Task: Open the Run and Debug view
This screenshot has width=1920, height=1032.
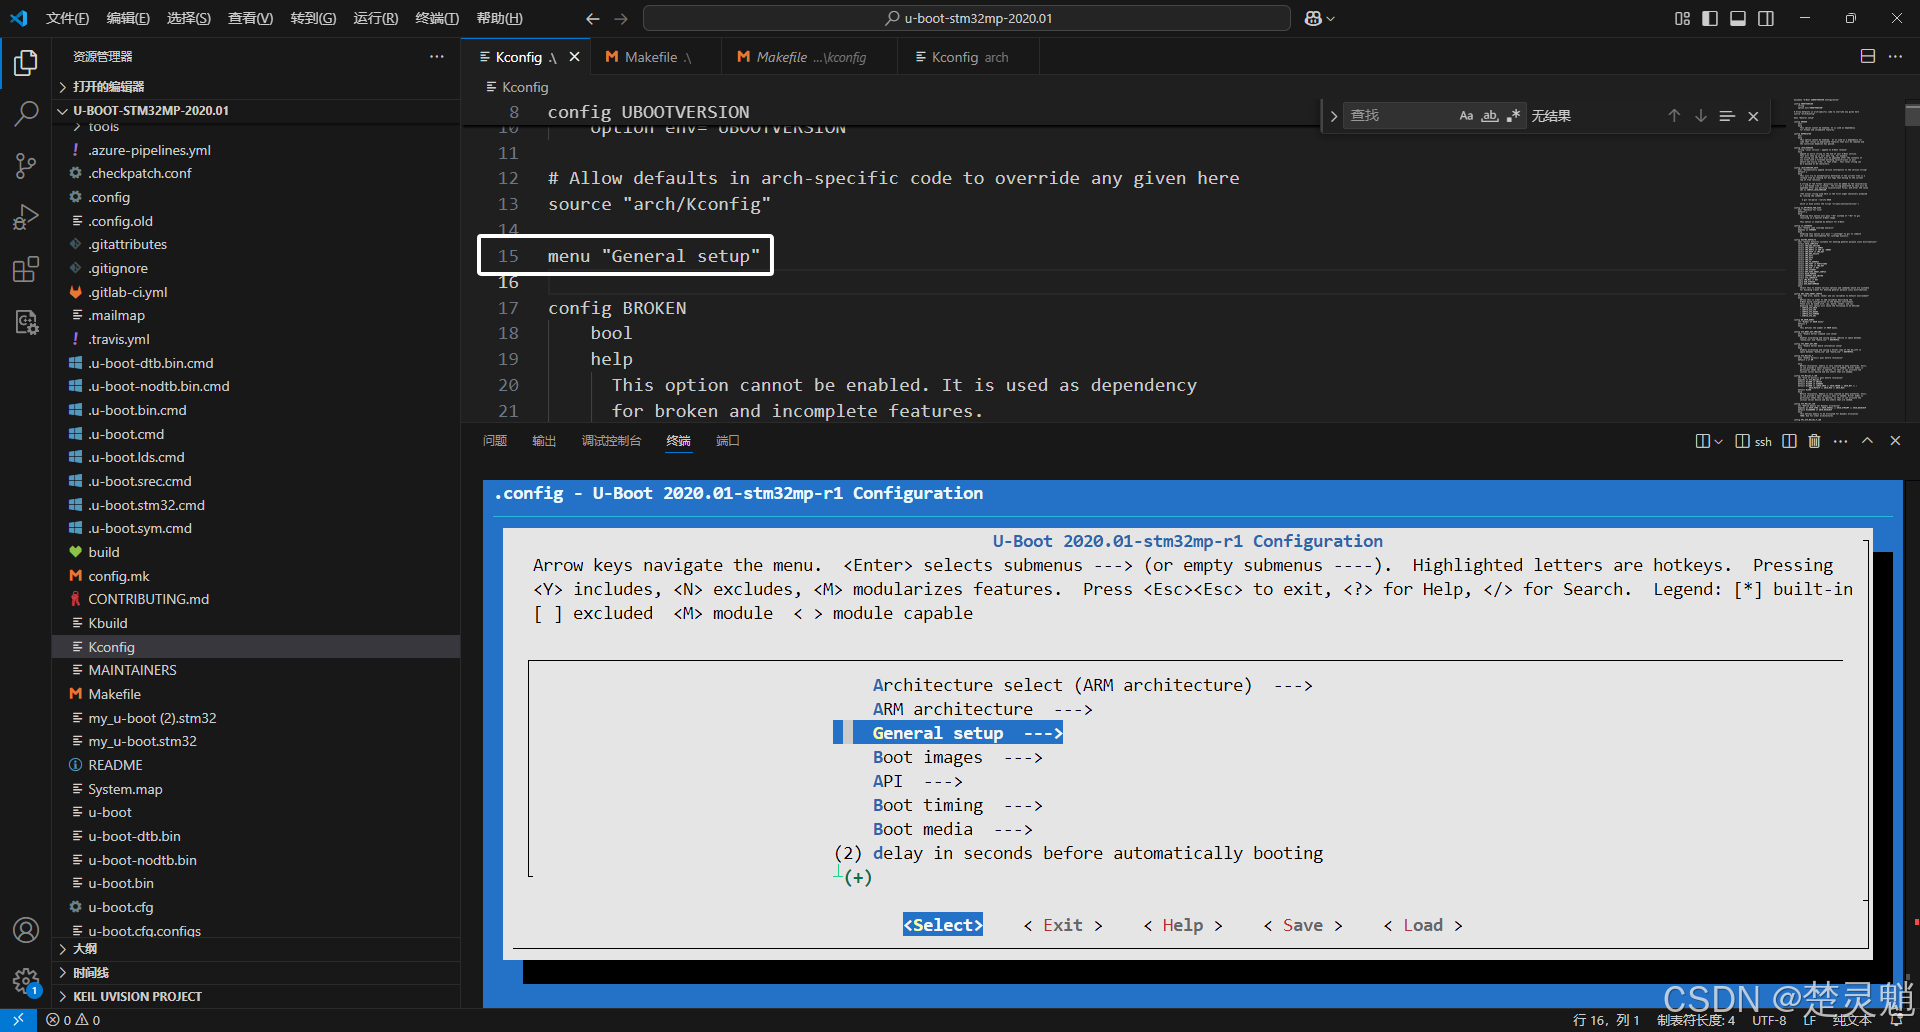Action: click(x=26, y=217)
